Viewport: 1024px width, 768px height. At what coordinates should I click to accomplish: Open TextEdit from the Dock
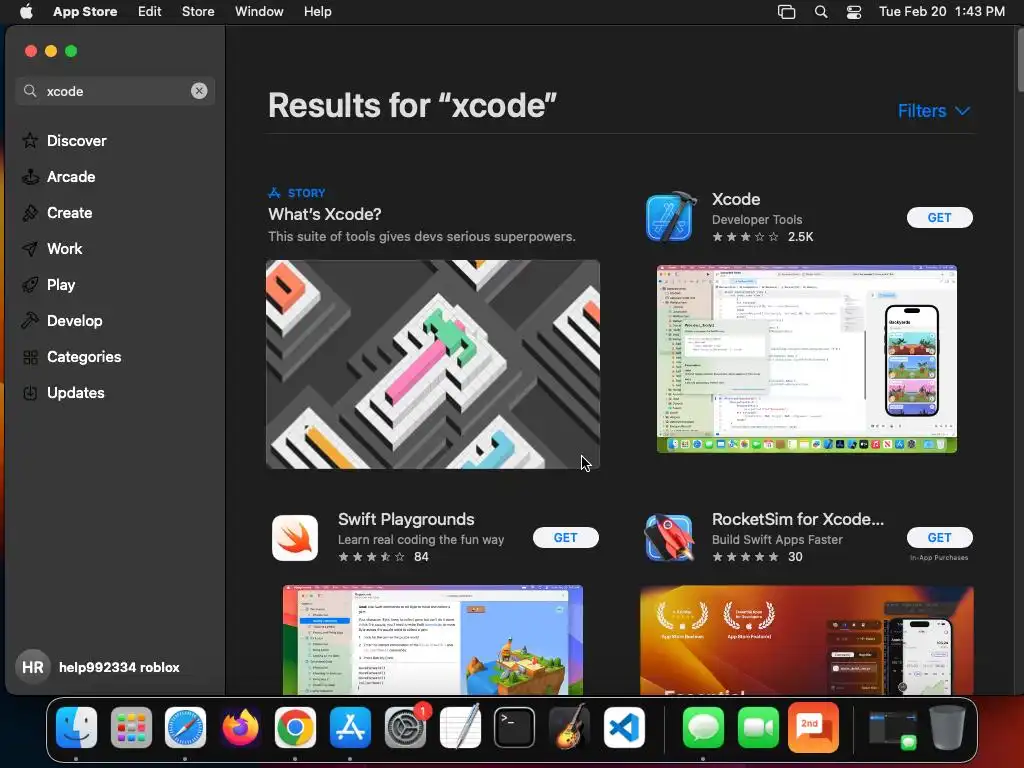[x=460, y=727]
